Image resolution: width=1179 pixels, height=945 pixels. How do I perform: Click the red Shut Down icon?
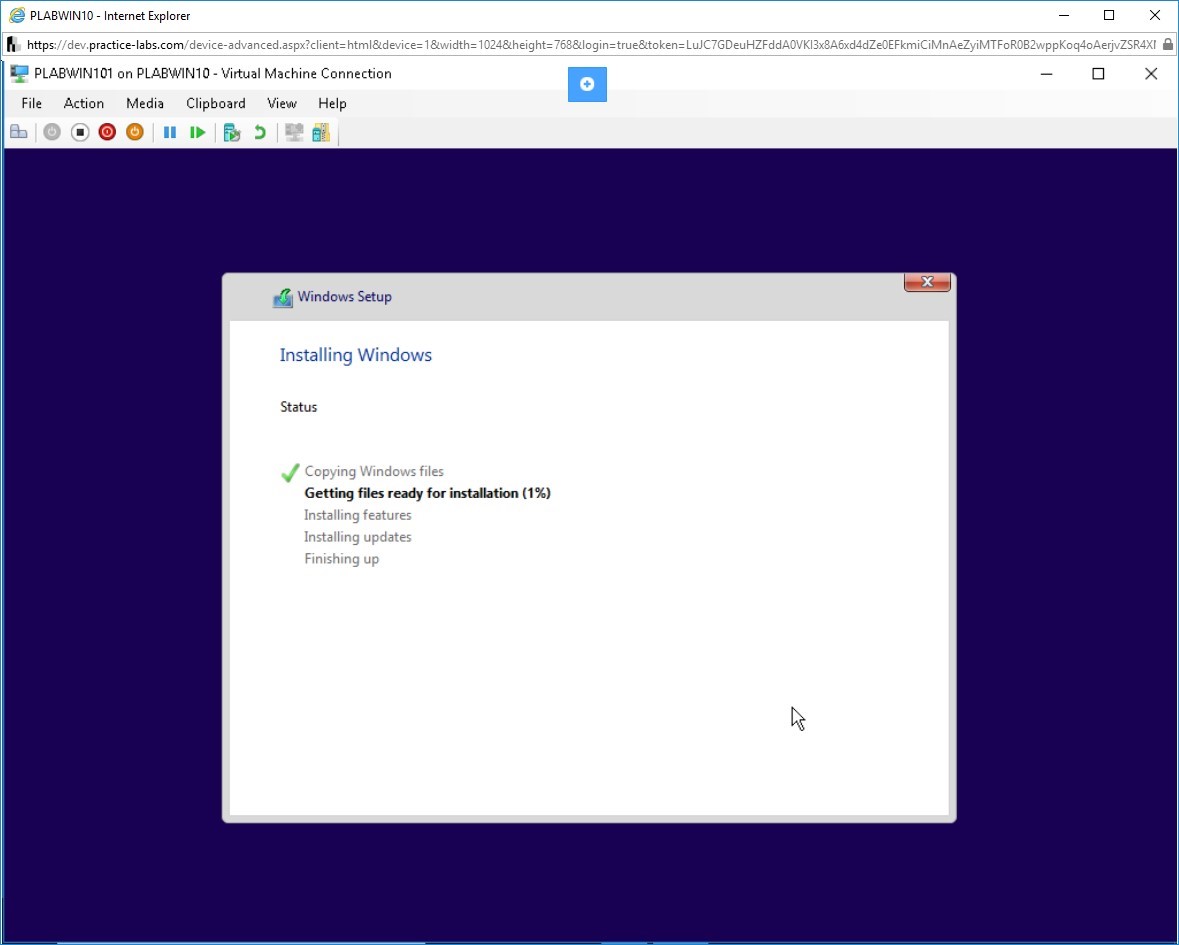(x=108, y=132)
